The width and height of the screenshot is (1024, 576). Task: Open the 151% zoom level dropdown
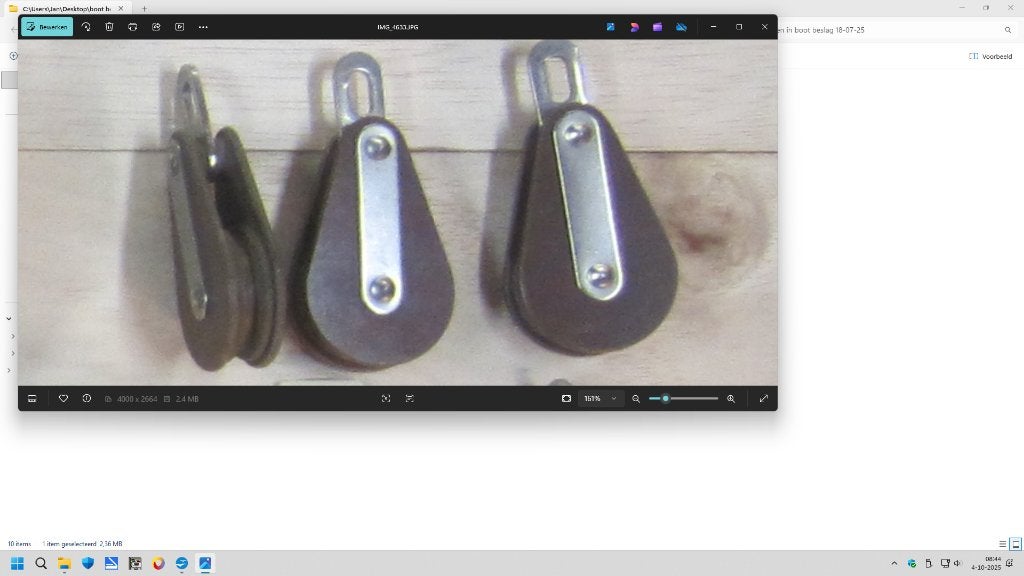[x=600, y=398]
